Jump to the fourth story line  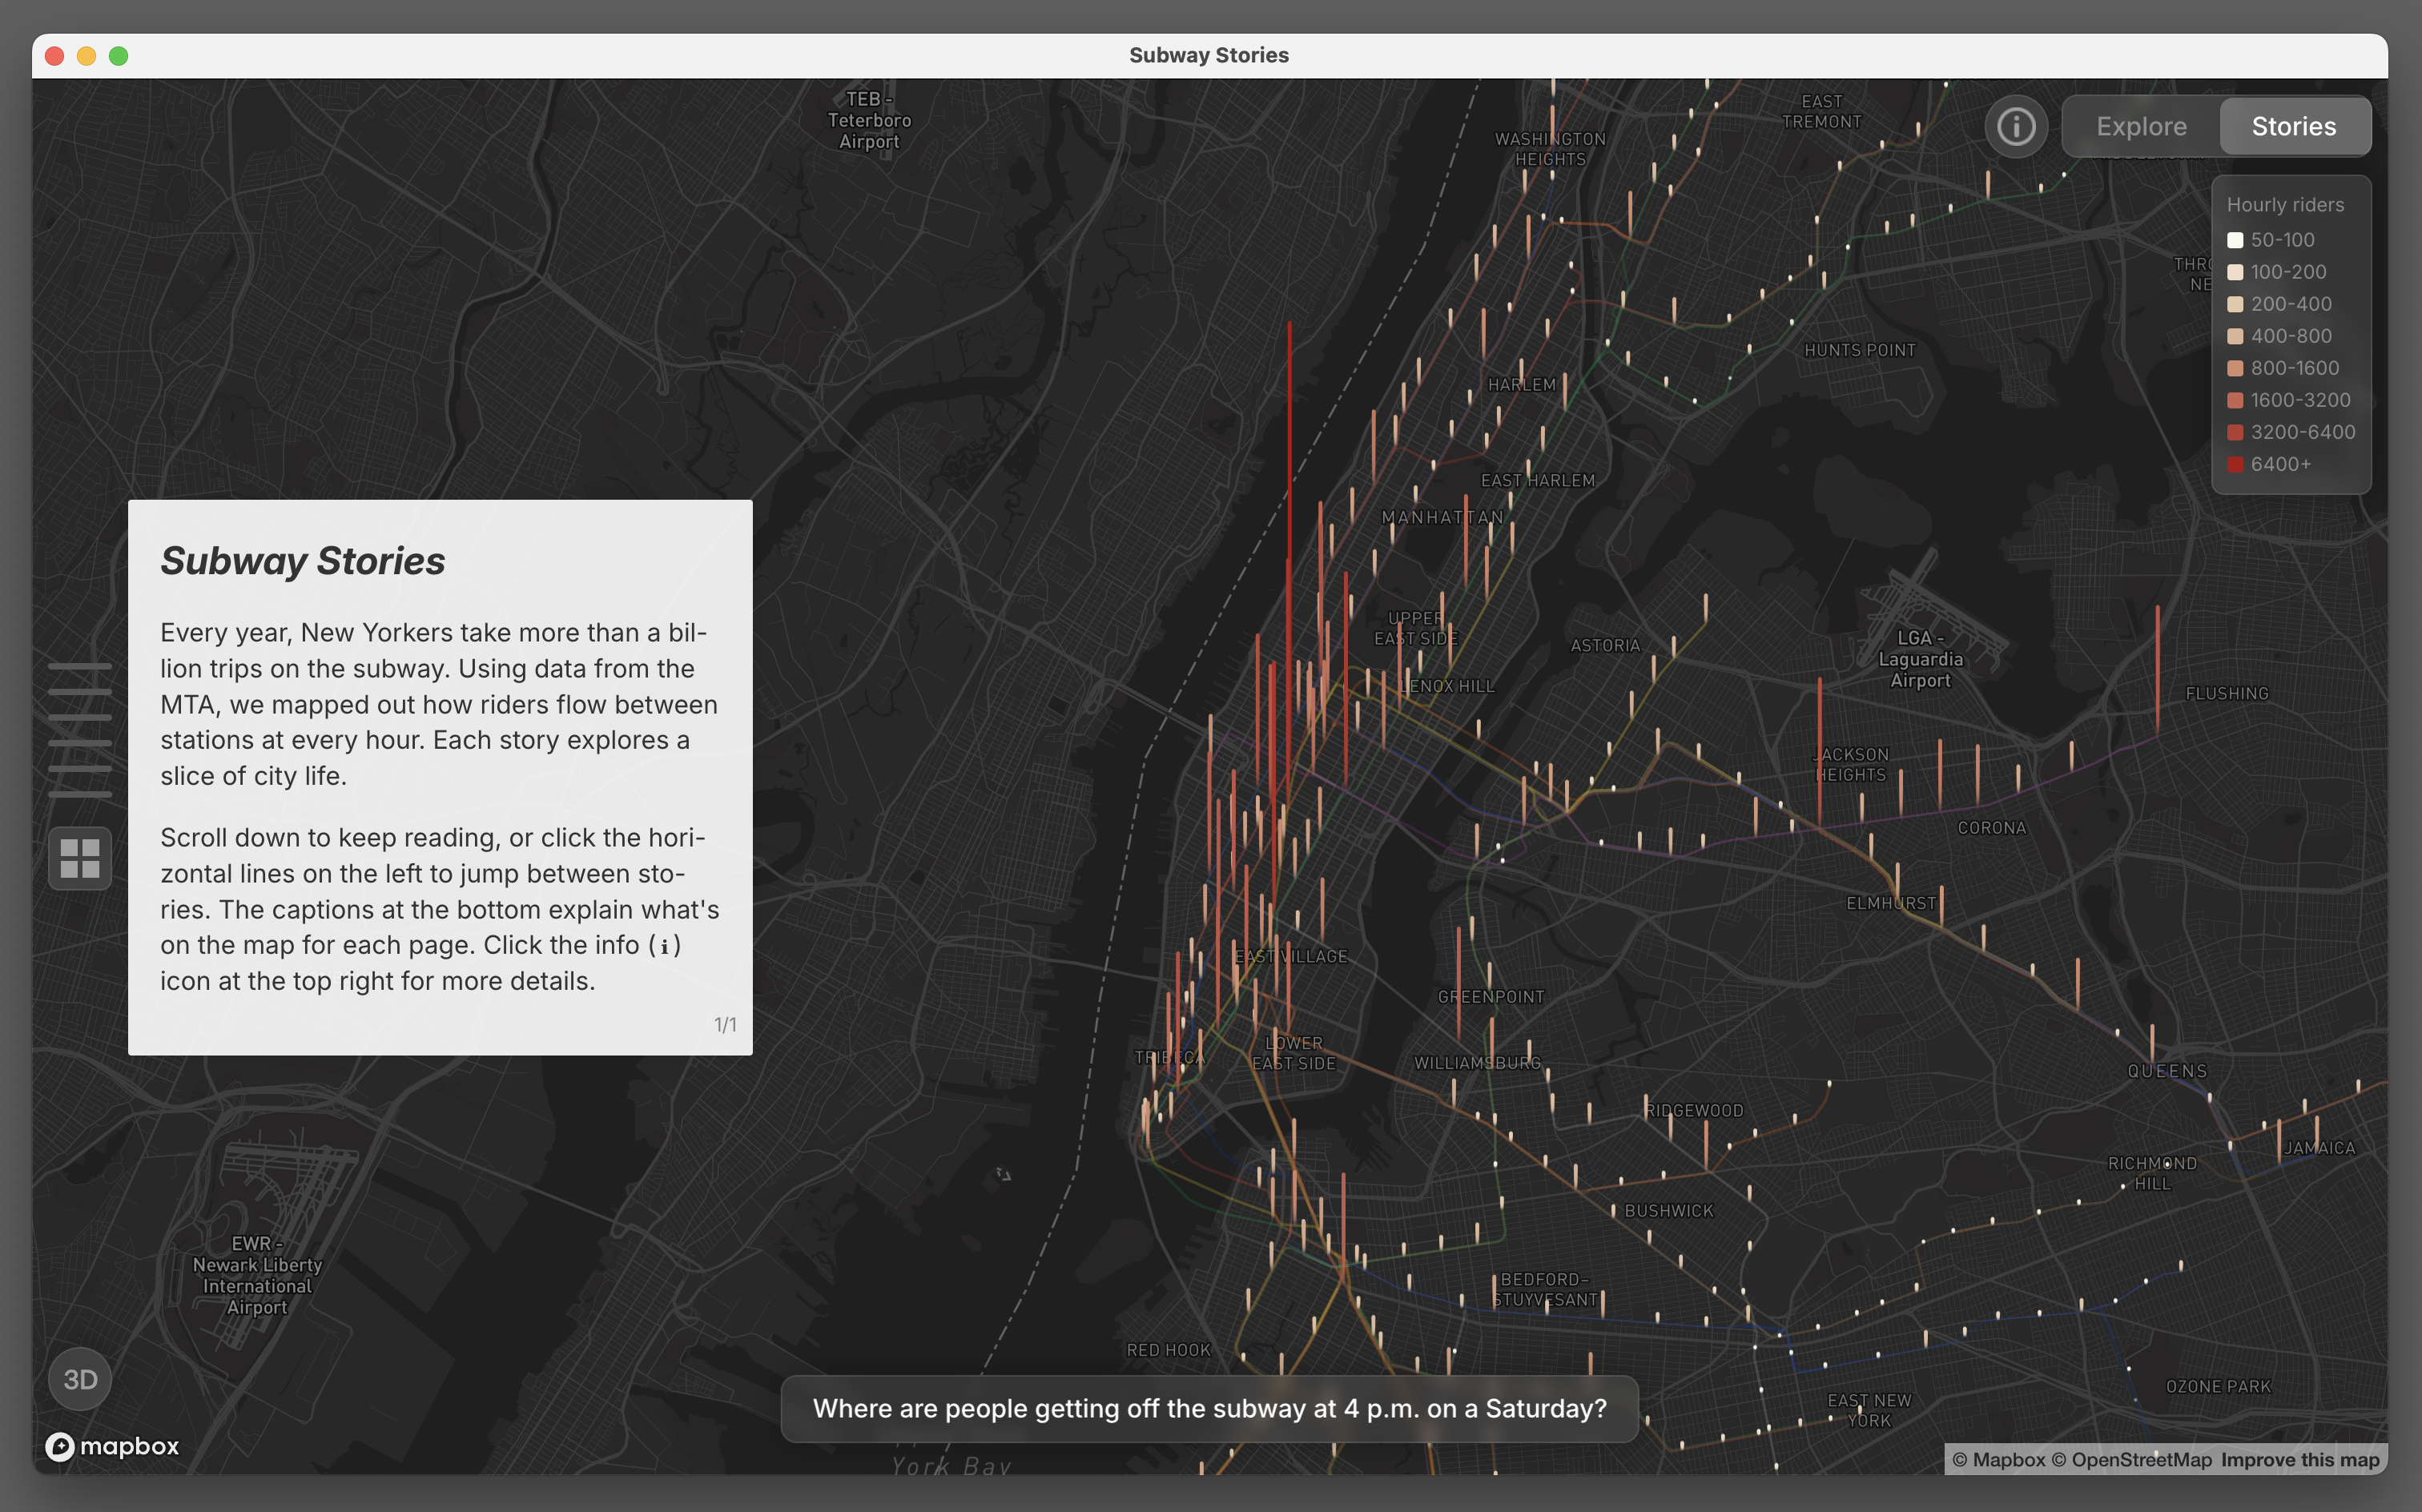click(x=80, y=743)
